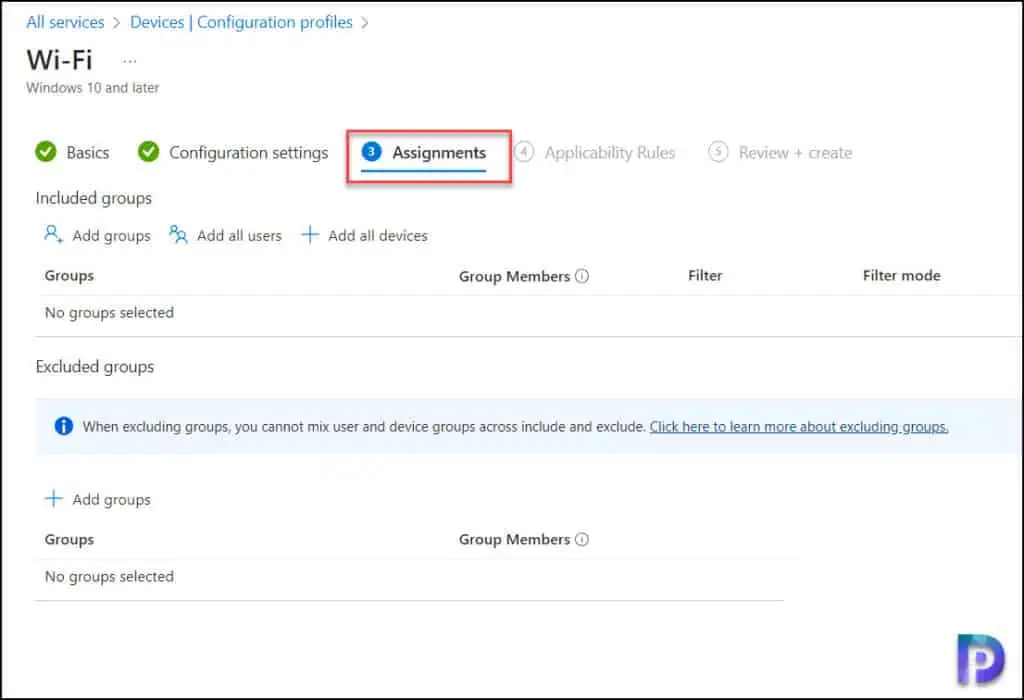1024x700 pixels.
Task: Click the person-plus icon for included Add groups
Action: coord(54,234)
